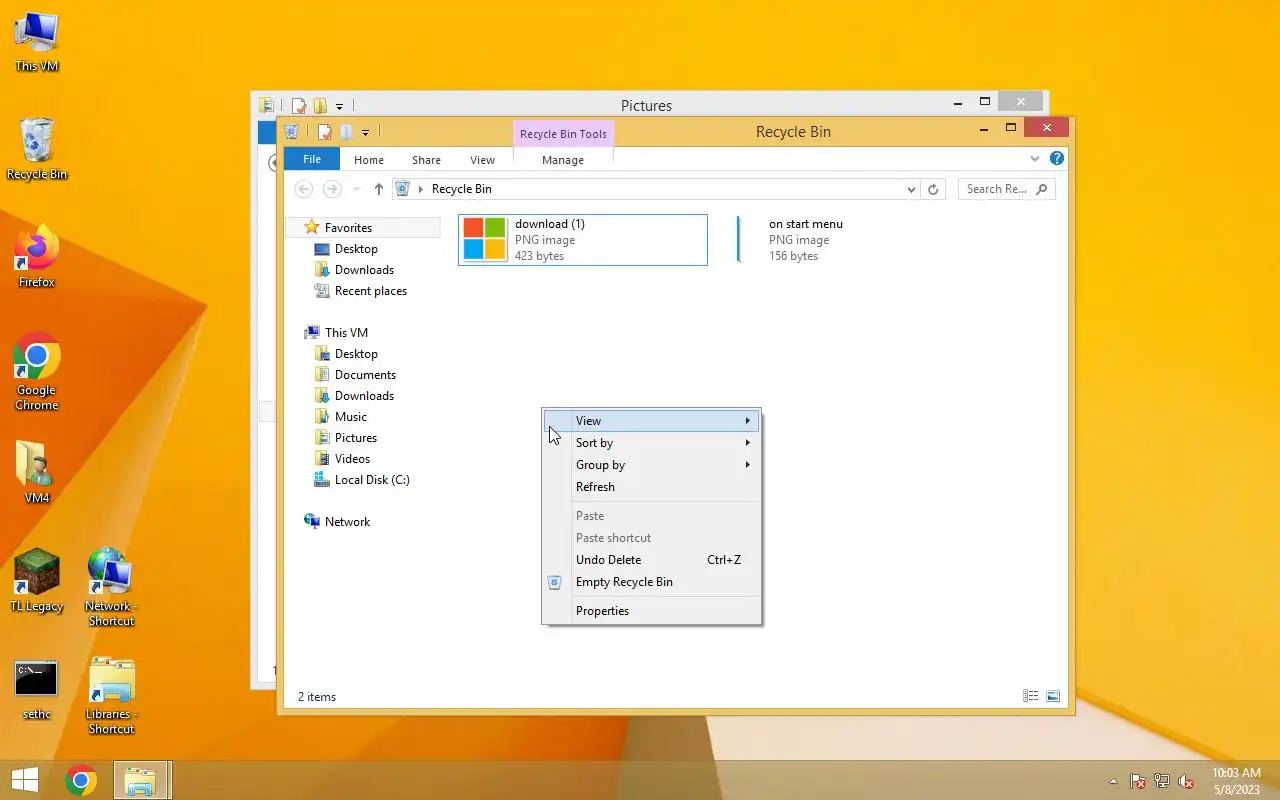1280x800 pixels.
Task: Open the View submenu in the context menu
Action: click(651, 421)
